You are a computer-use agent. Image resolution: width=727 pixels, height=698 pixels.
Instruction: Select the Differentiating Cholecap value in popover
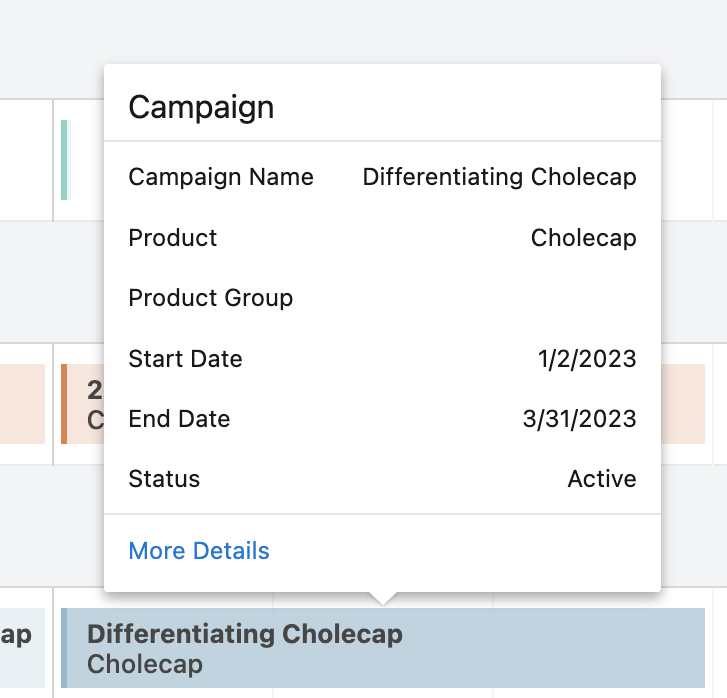pos(499,177)
